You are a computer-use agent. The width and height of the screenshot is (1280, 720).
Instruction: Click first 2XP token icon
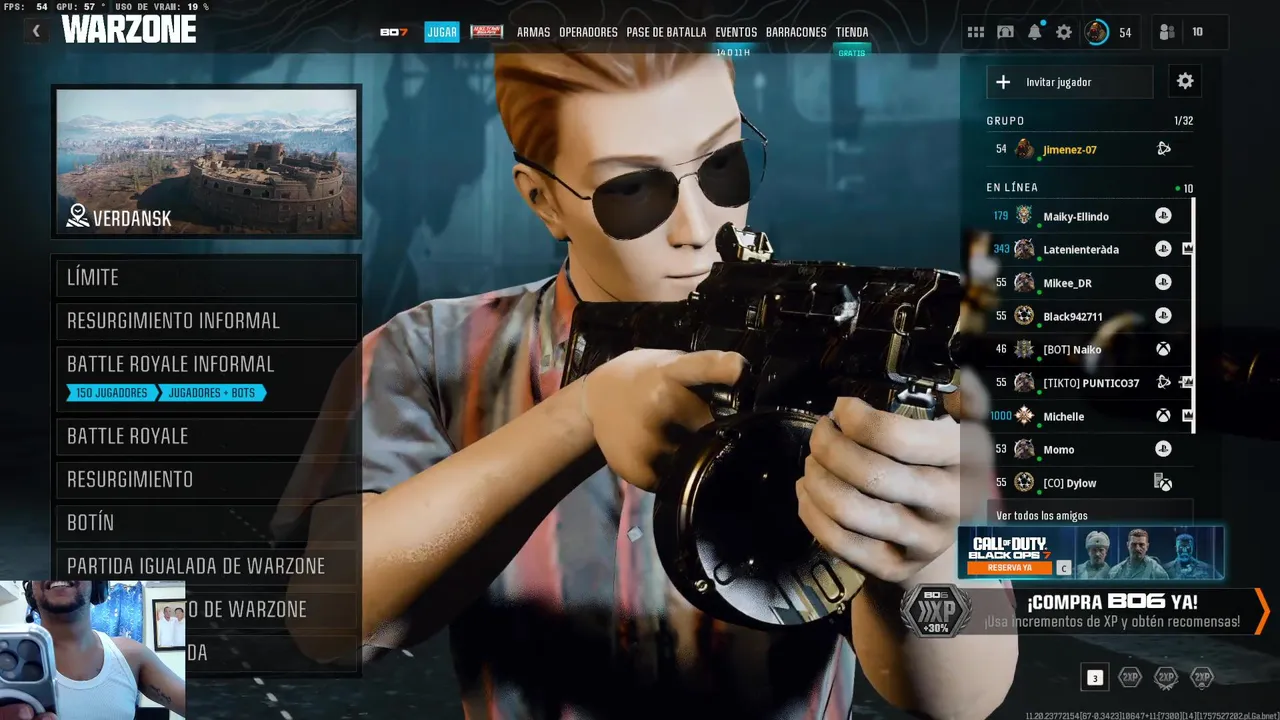coord(1130,678)
